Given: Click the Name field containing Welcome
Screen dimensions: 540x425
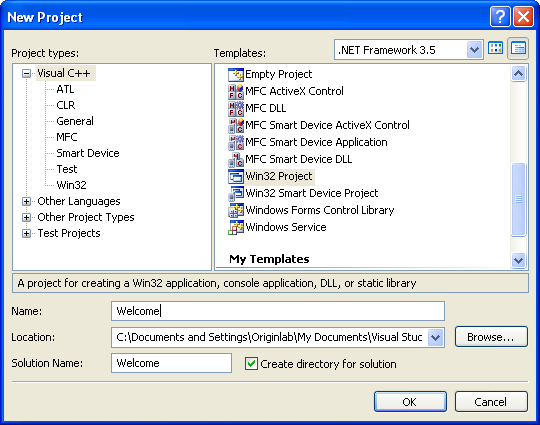Looking at the screenshot, I should point(278,311).
